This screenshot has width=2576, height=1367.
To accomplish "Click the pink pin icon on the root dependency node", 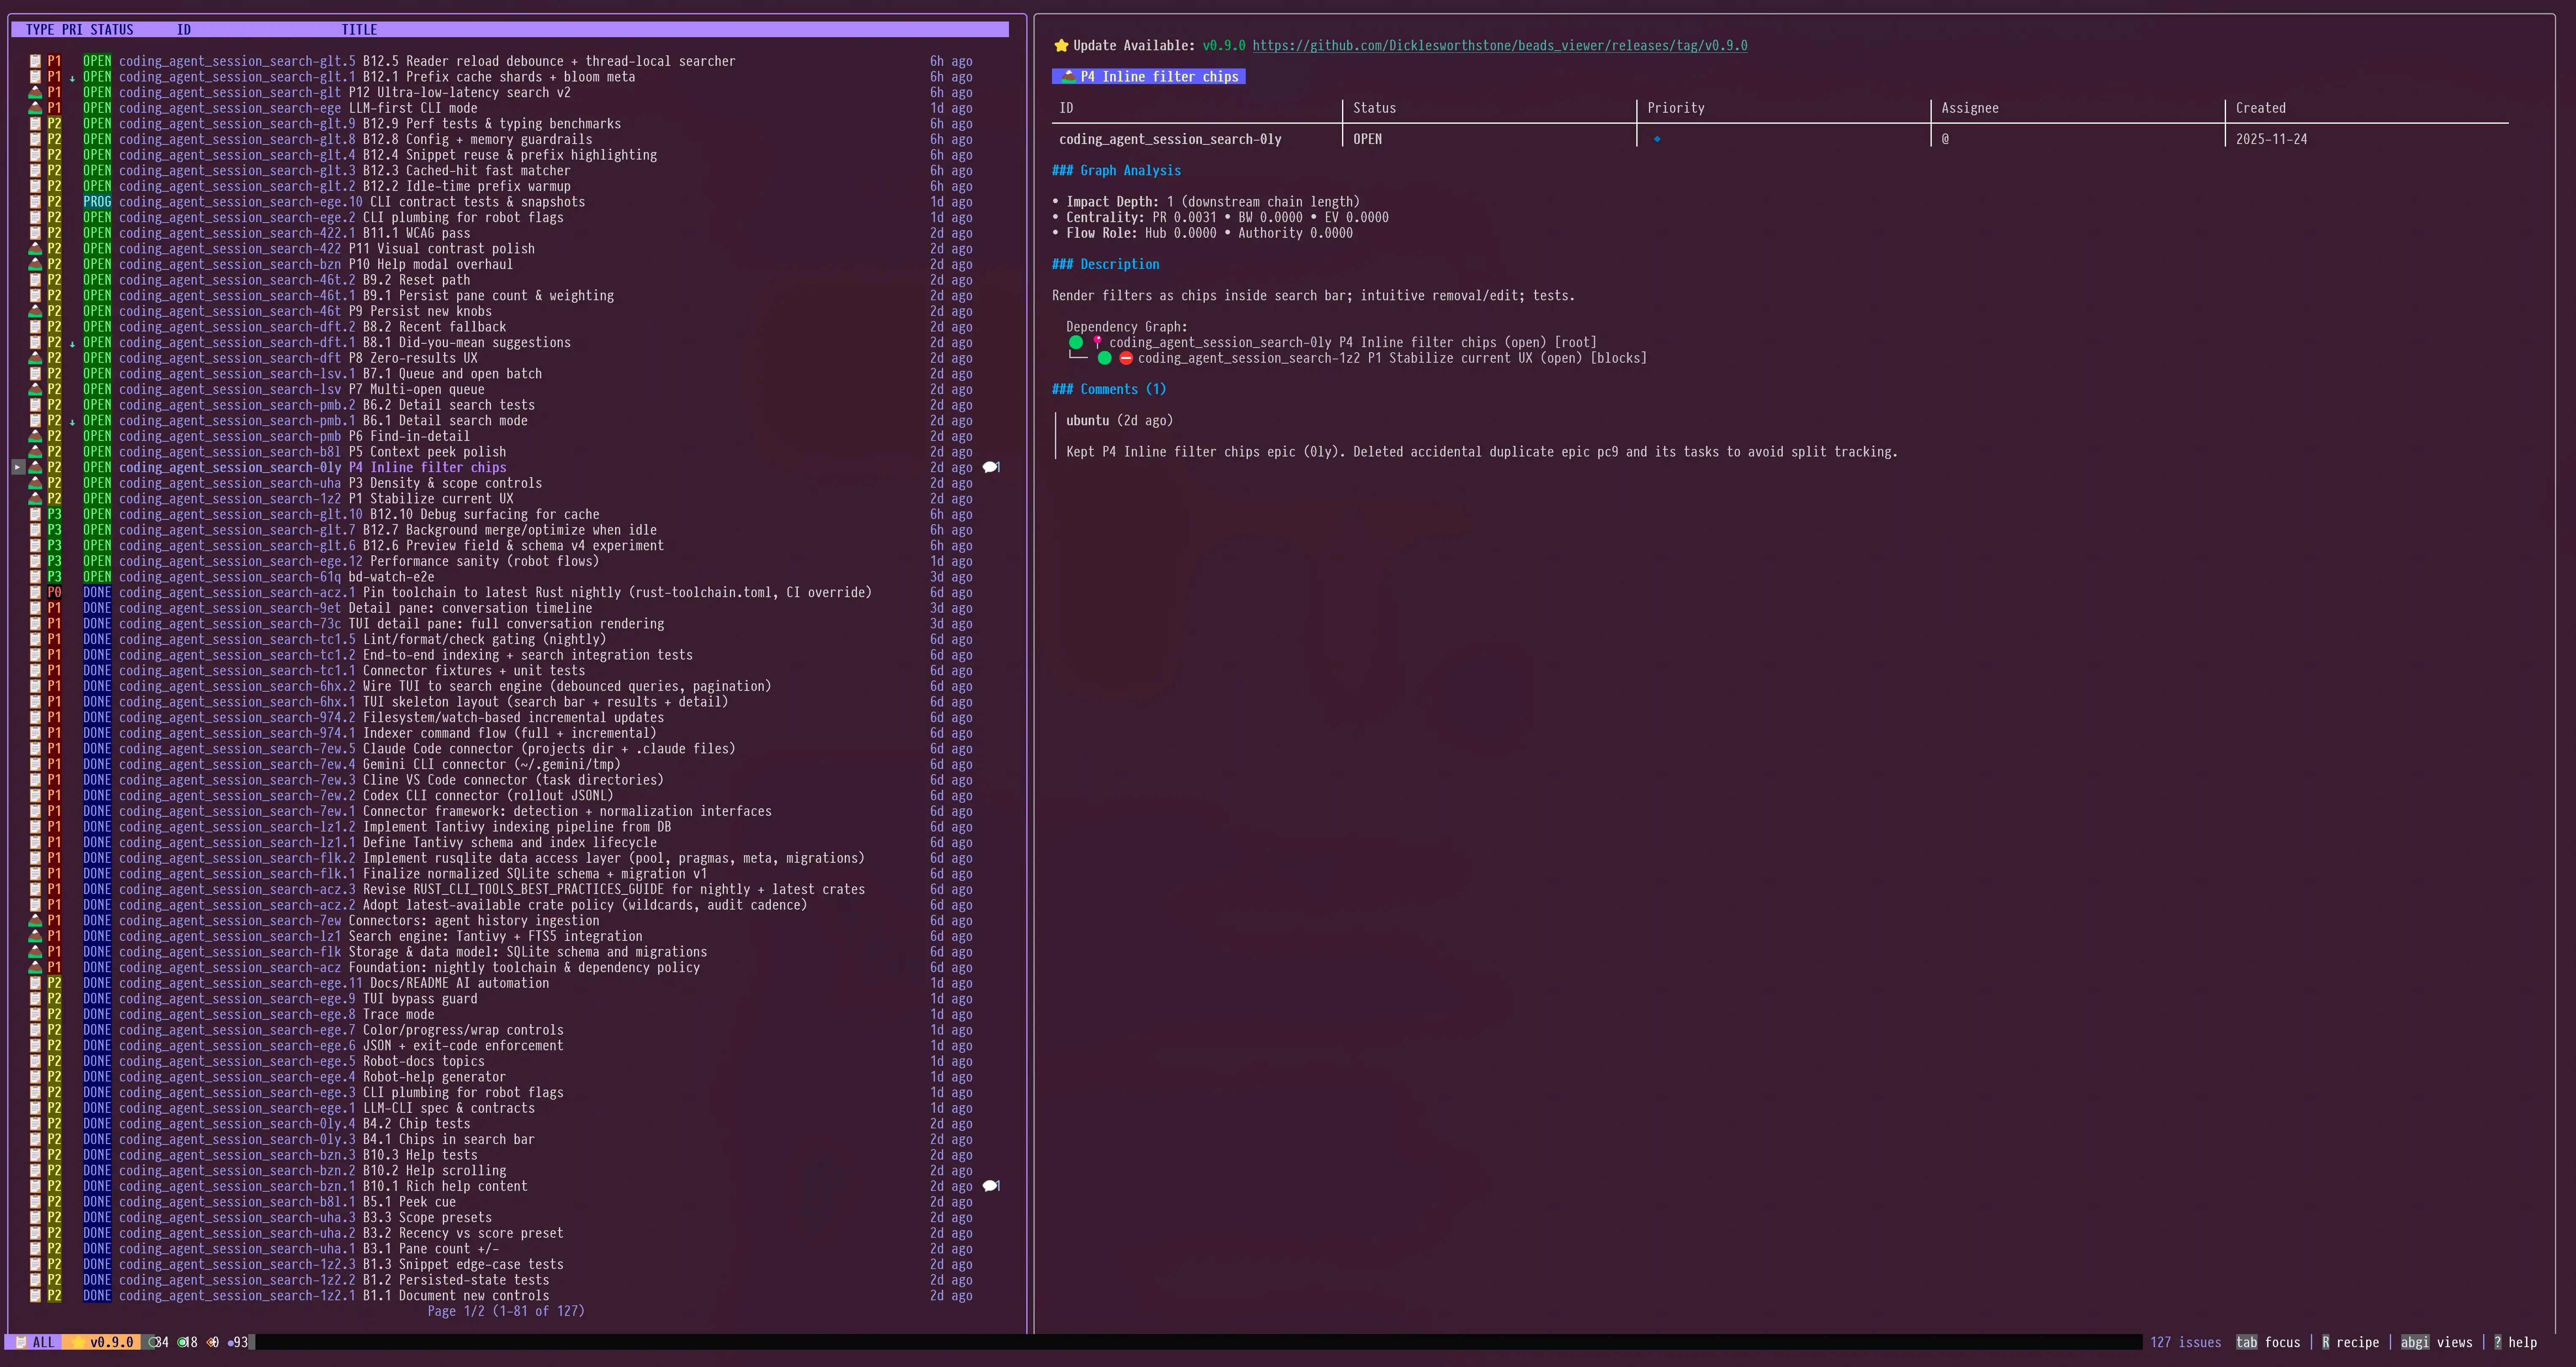I will point(1097,342).
